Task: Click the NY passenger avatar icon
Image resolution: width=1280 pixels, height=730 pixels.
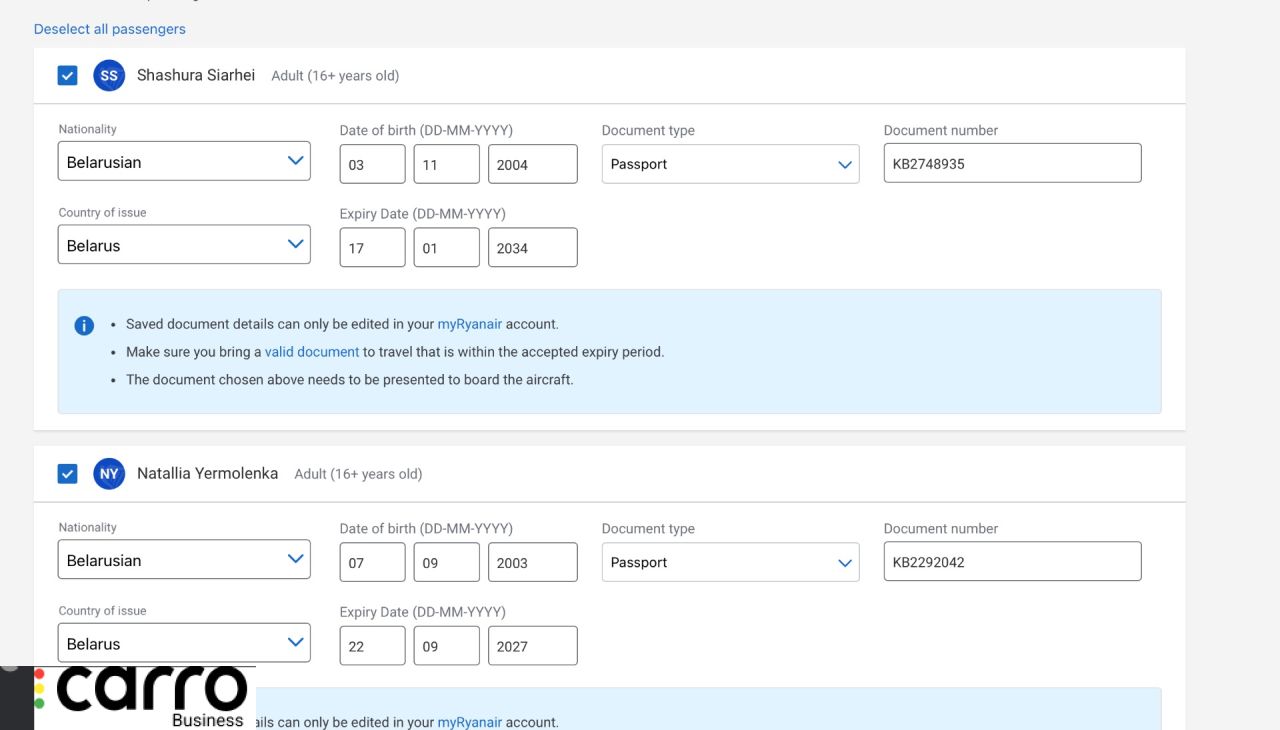Action: pos(109,474)
